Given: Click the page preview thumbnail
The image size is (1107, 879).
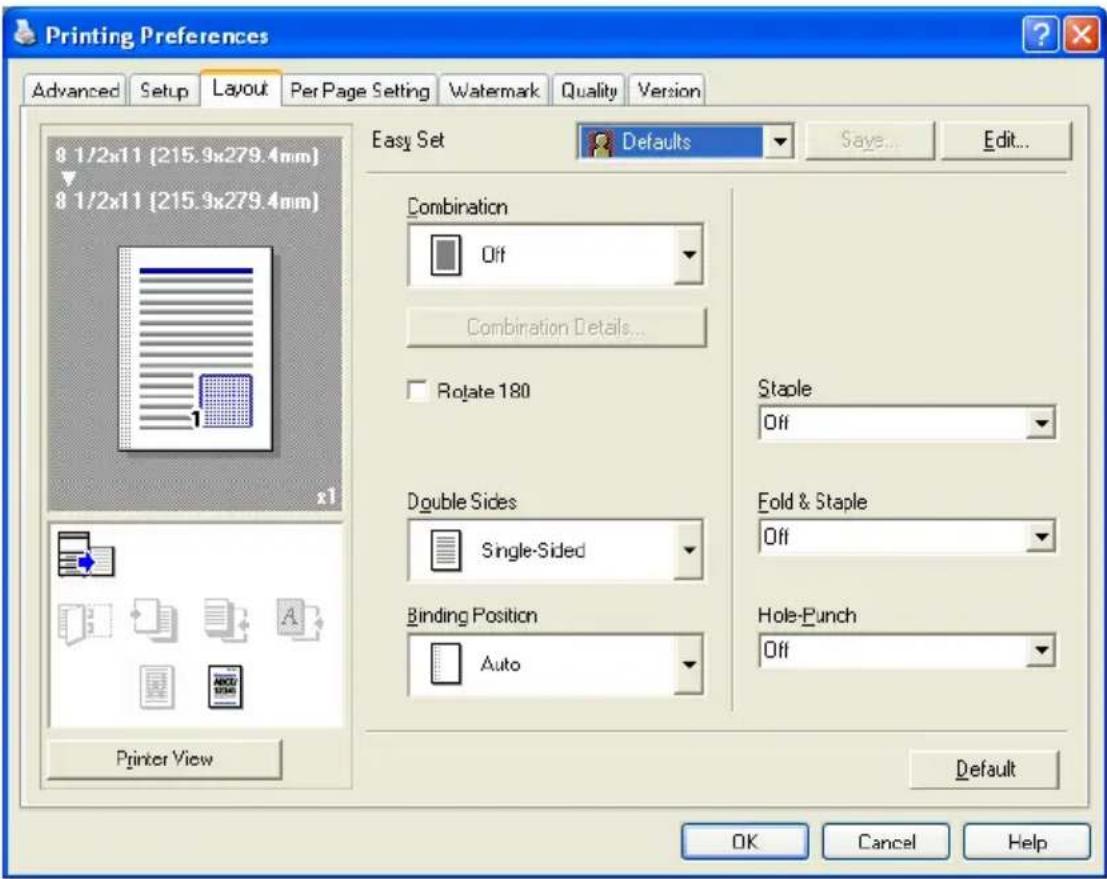Looking at the screenshot, I should tap(196, 349).
